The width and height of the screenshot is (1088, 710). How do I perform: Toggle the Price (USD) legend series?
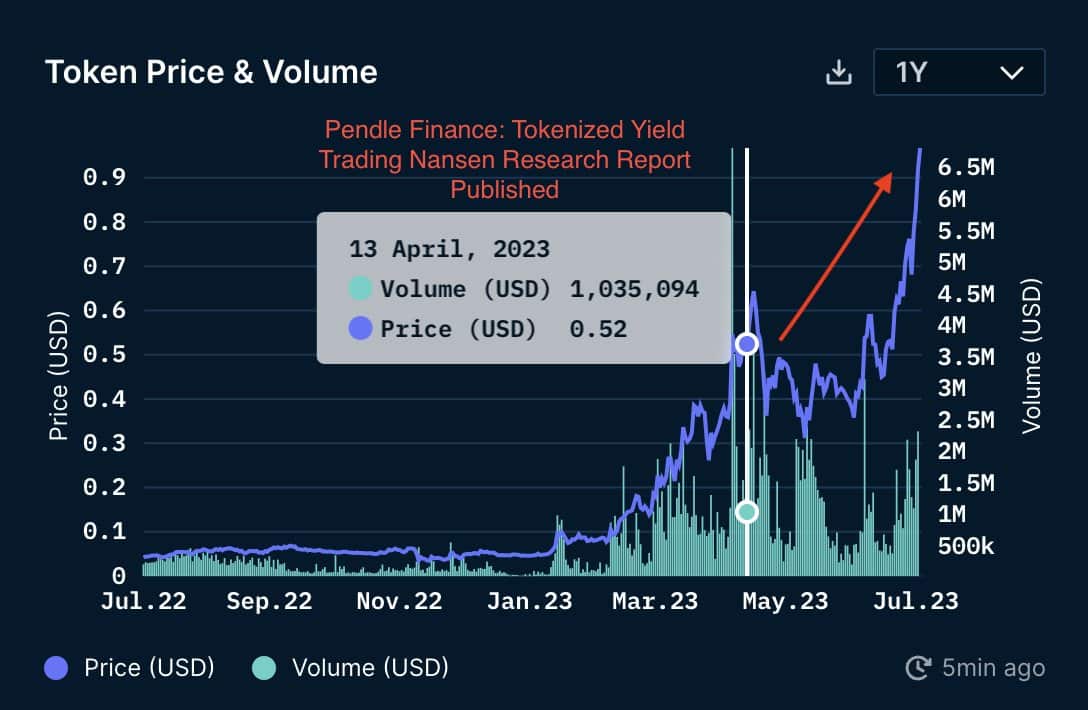(x=129, y=668)
